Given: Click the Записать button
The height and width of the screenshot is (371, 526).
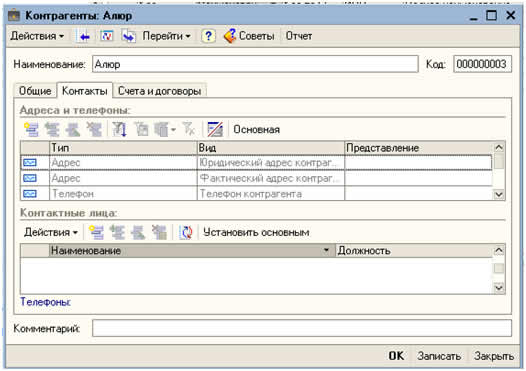Looking at the screenshot, I should coord(439,356).
